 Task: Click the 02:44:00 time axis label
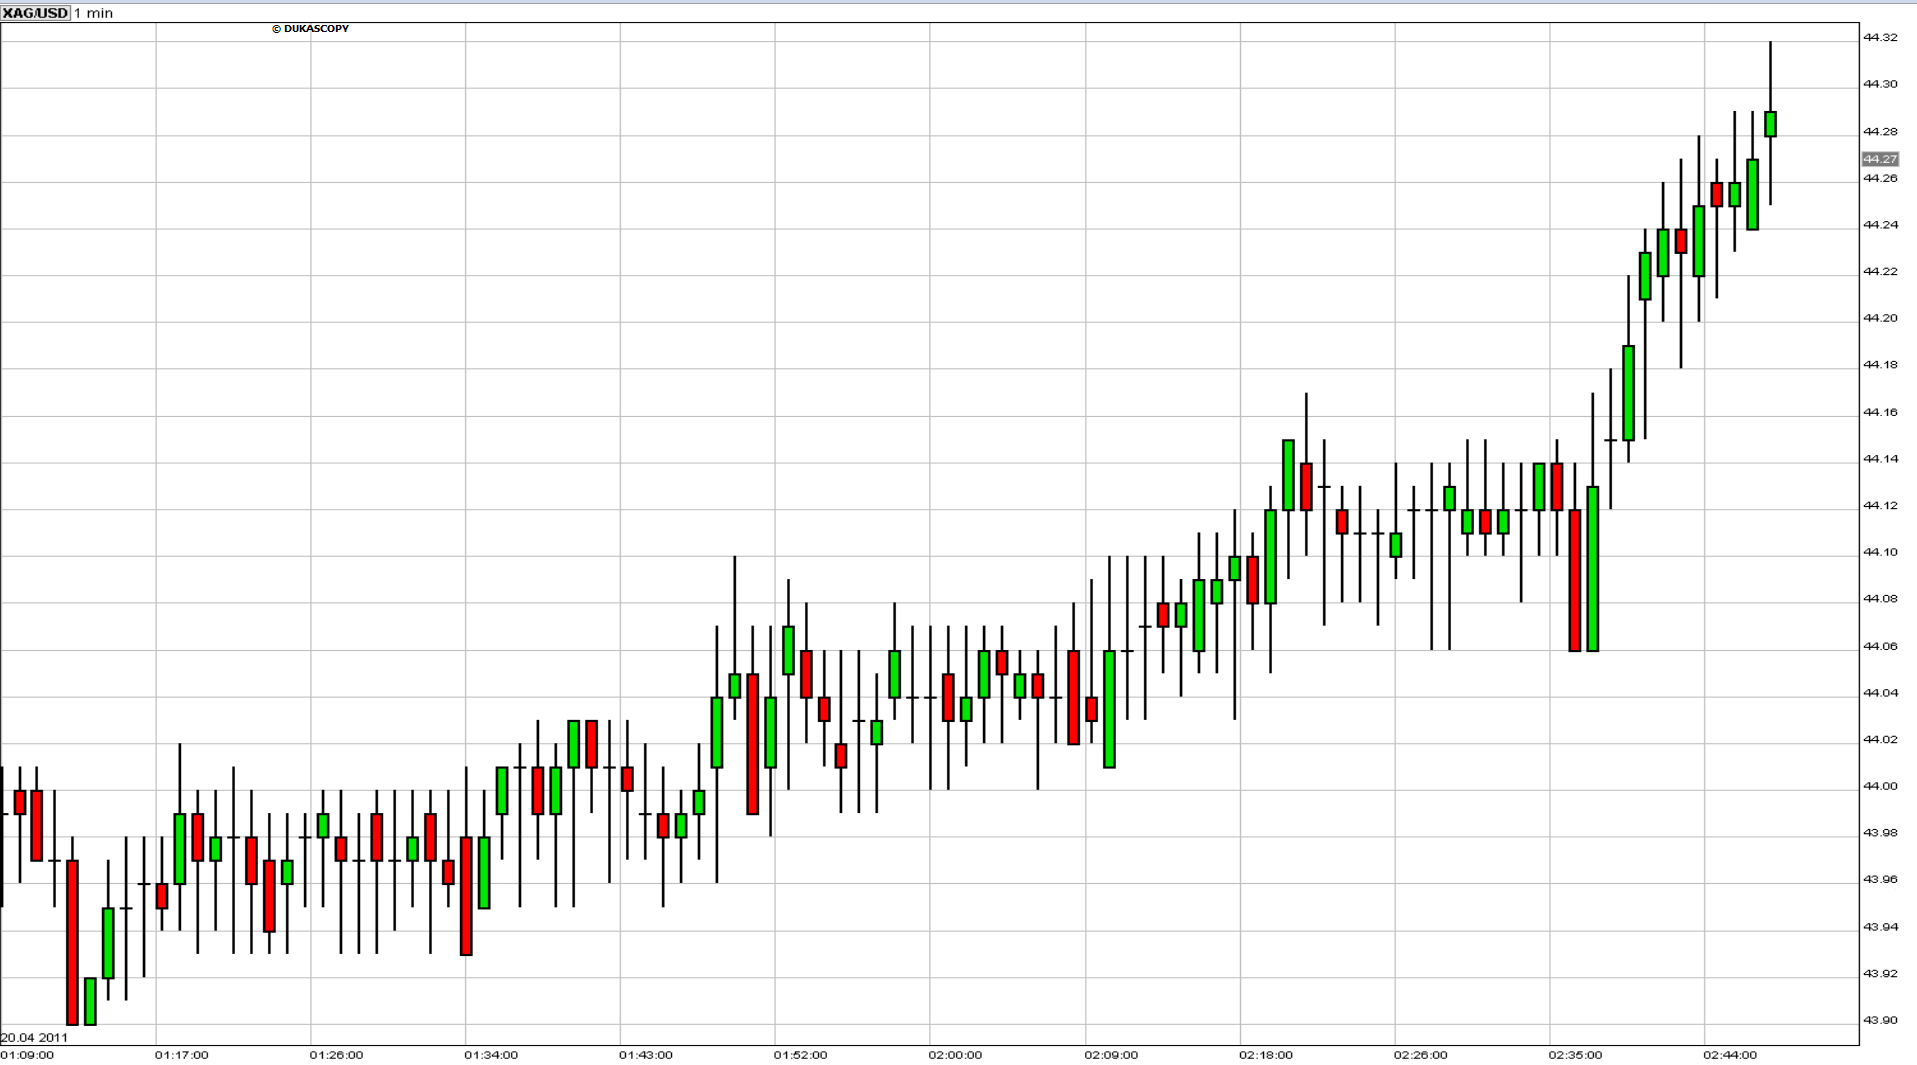pyautogui.click(x=1730, y=1055)
